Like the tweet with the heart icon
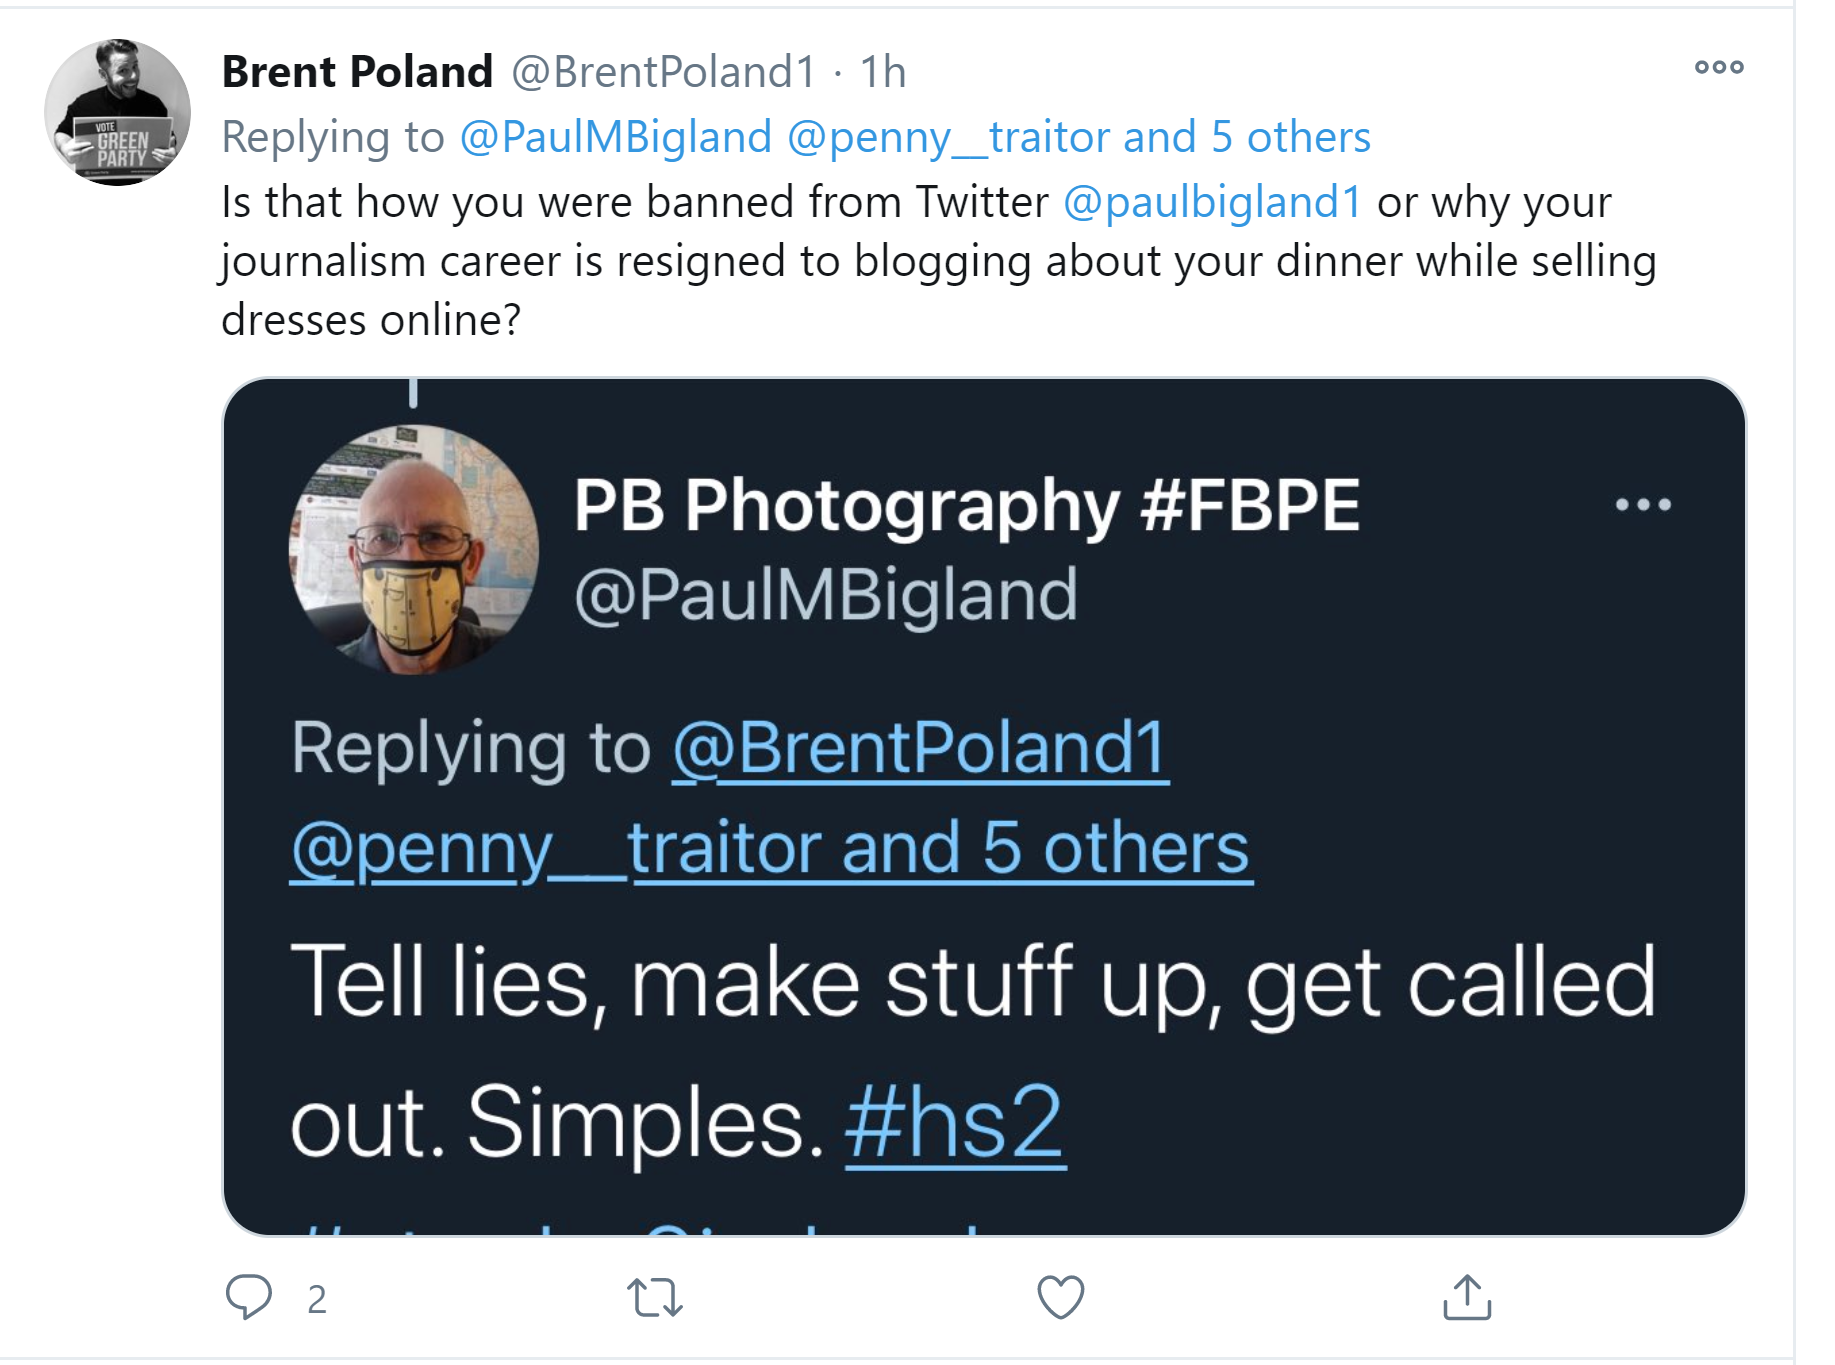The image size is (1835, 1365). pos(1060,1298)
